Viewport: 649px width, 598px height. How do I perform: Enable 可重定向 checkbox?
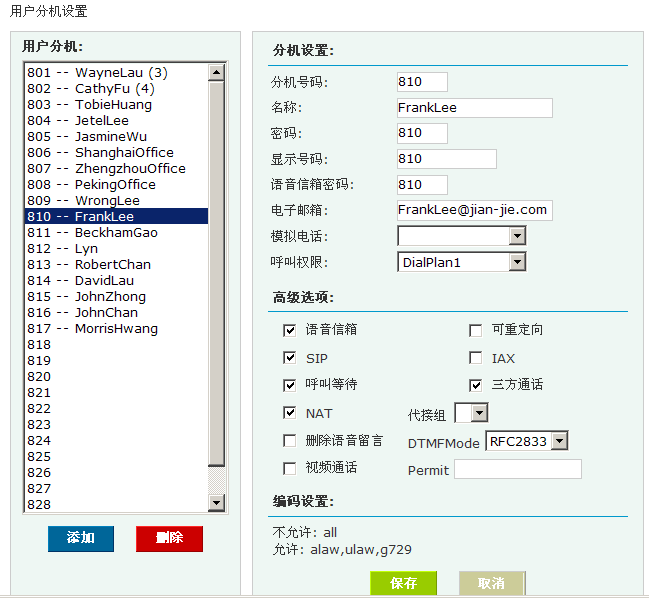[476, 330]
